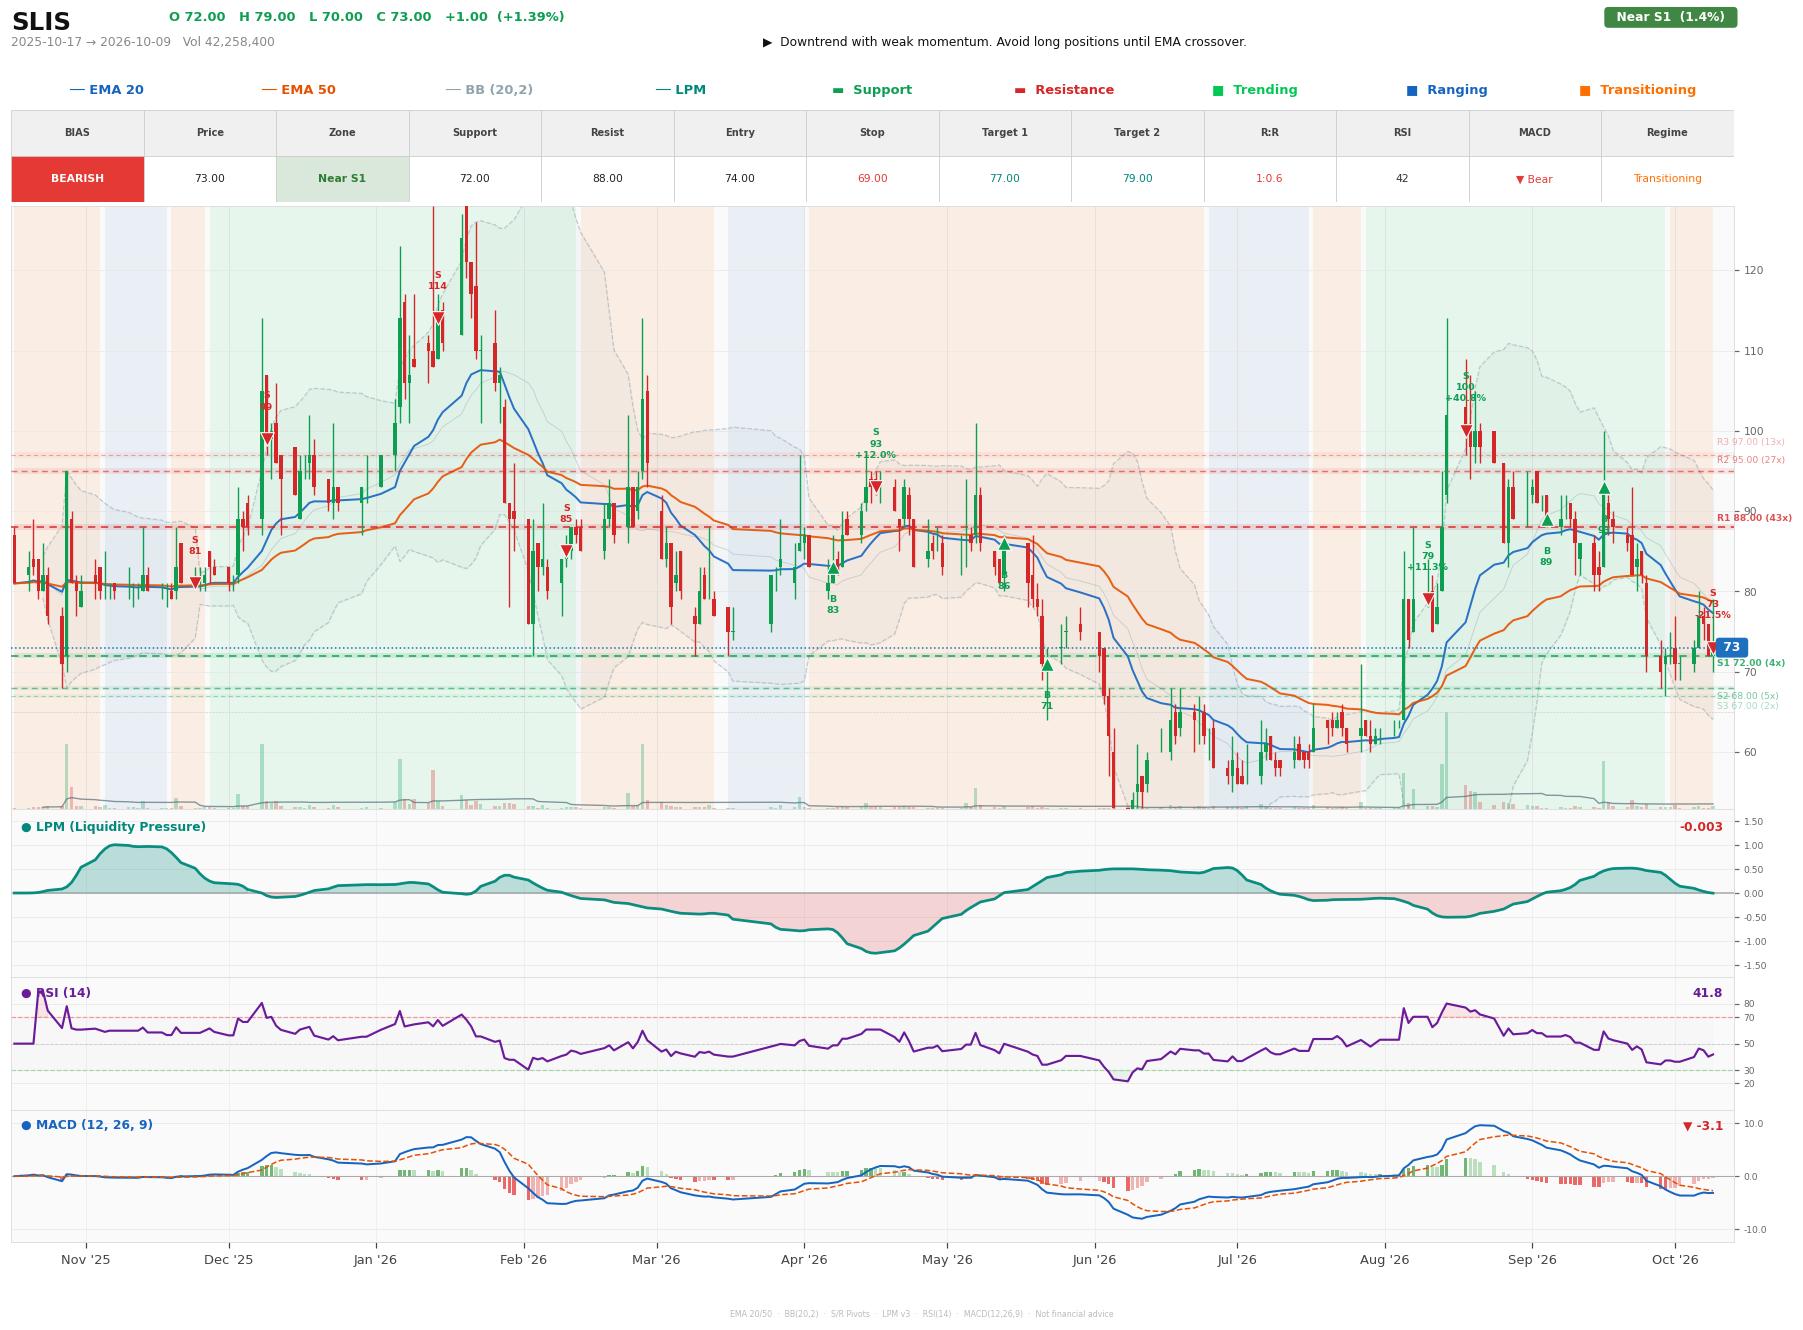Click the blue 73 current price tag
The image size is (1803, 1330).
tap(1731, 647)
